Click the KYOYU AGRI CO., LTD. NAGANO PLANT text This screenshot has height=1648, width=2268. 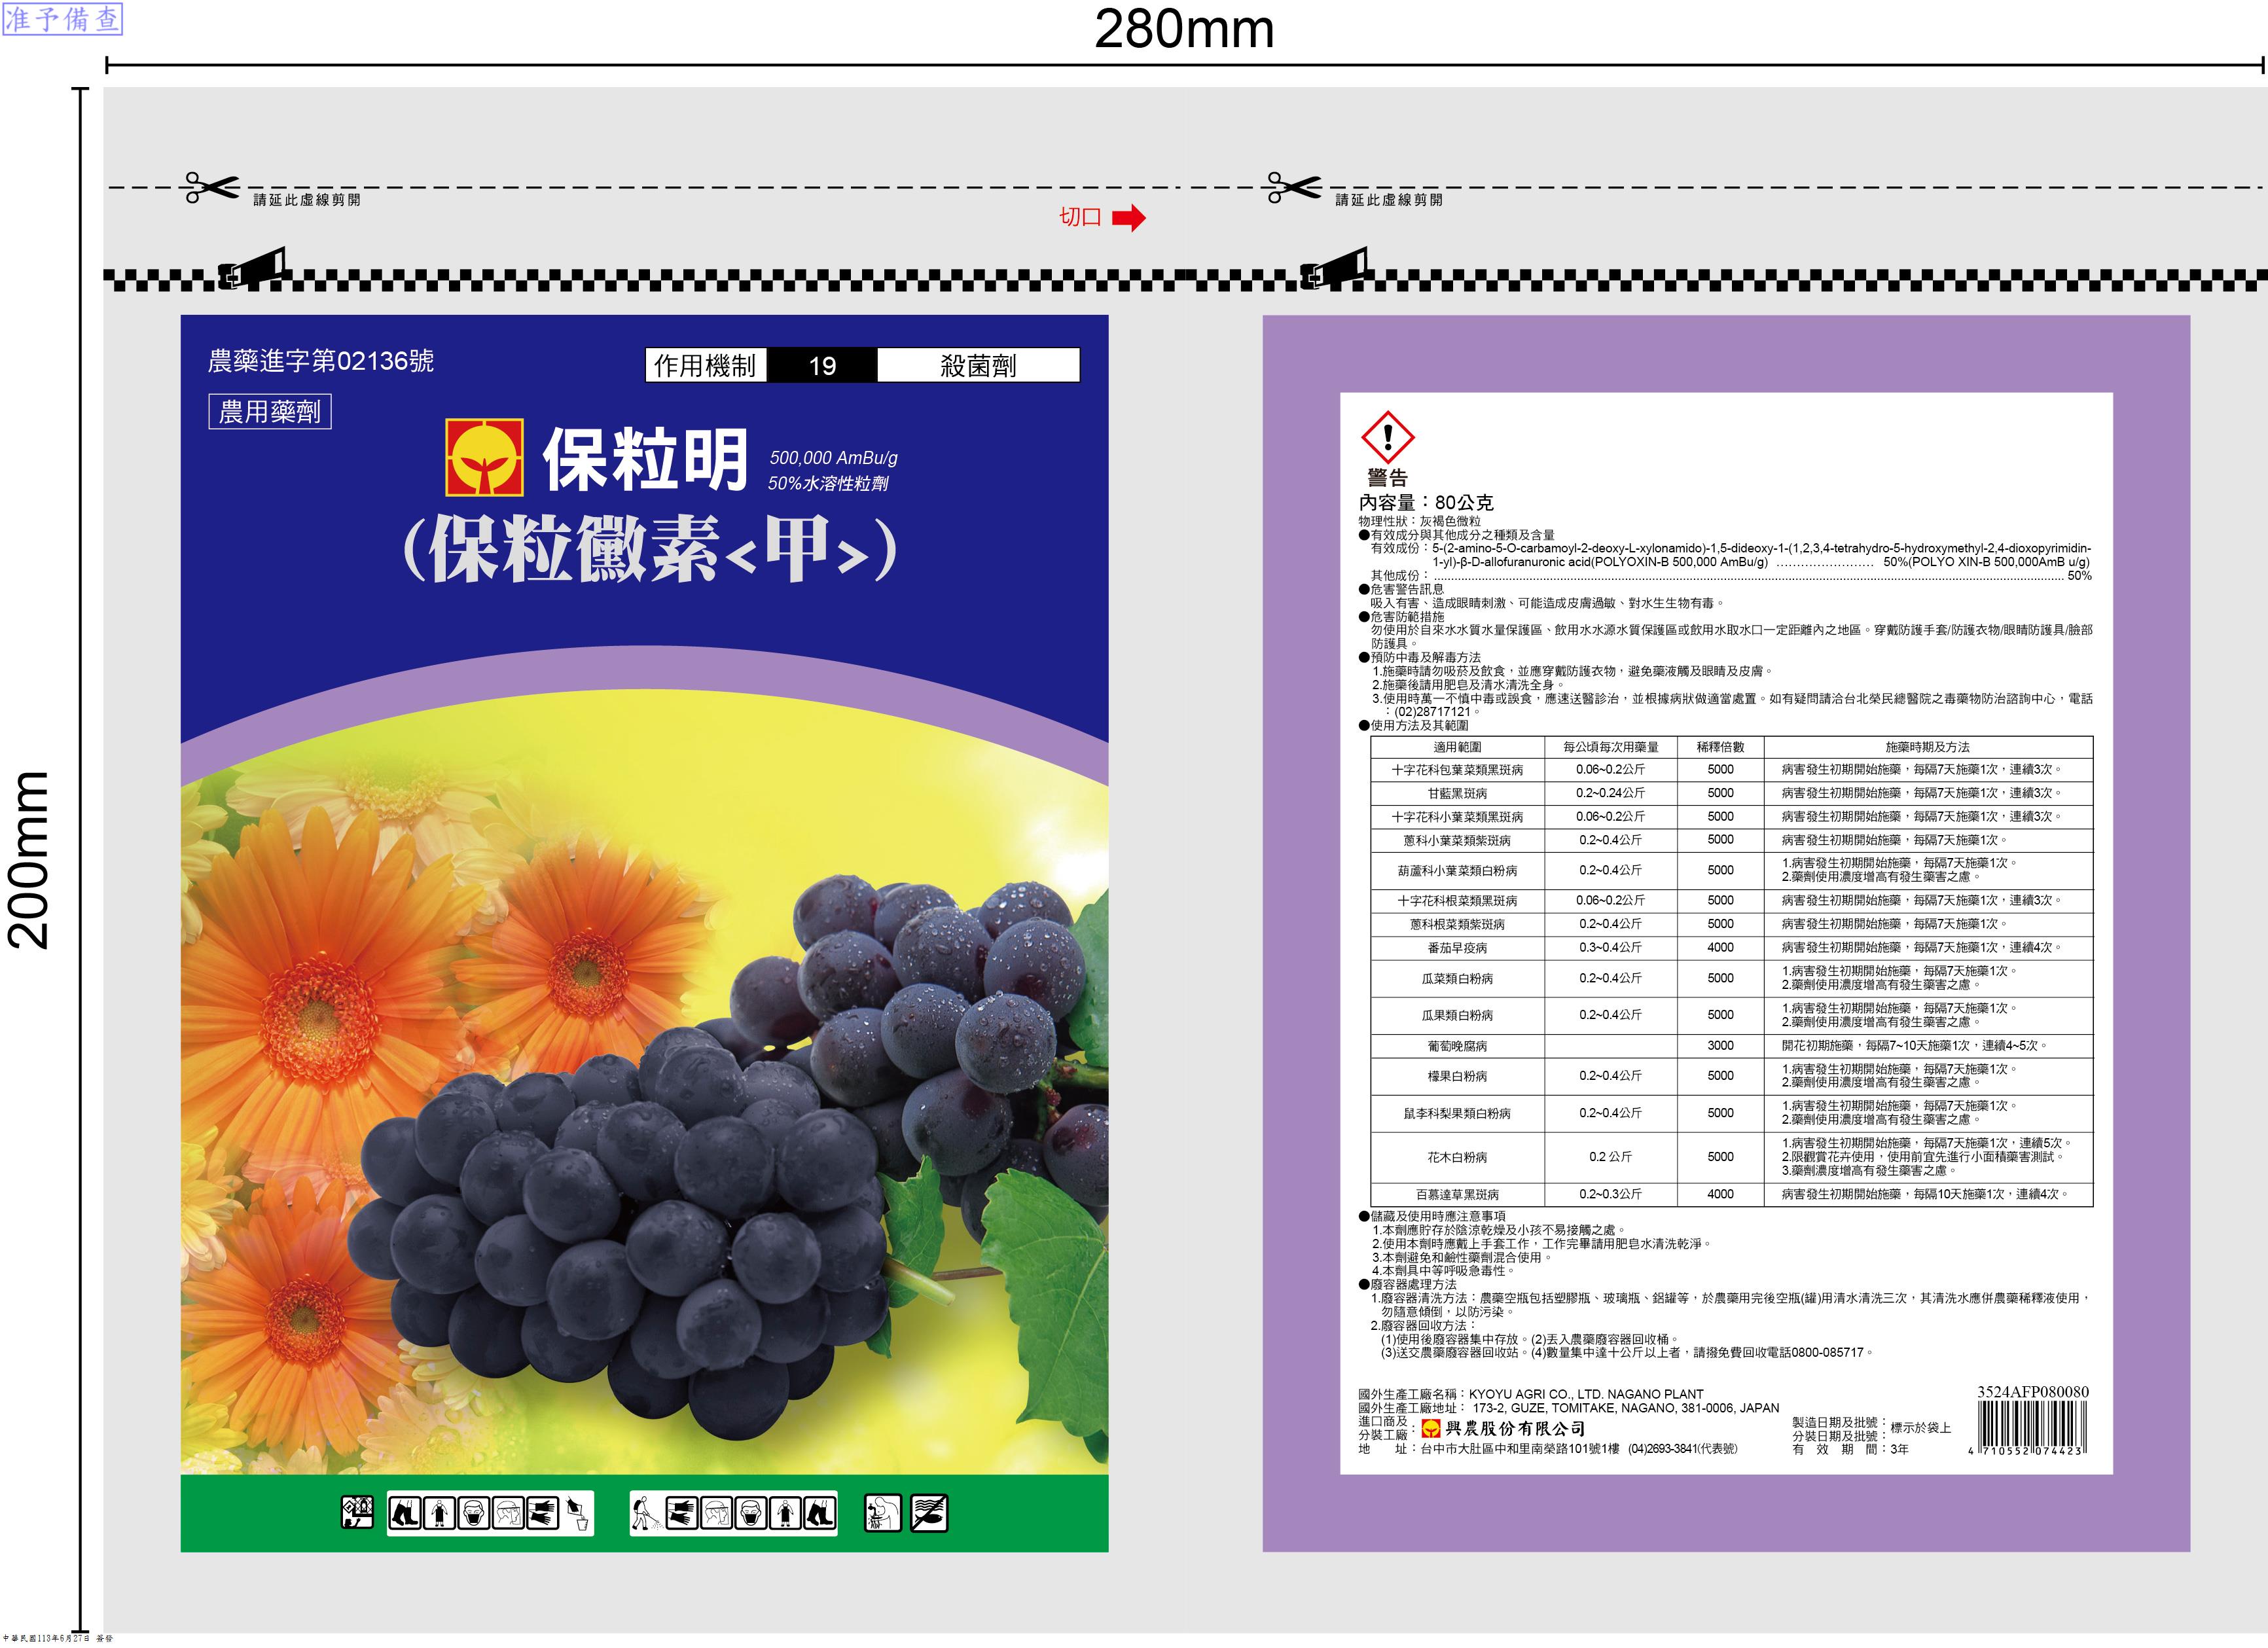(x=1586, y=1394)
